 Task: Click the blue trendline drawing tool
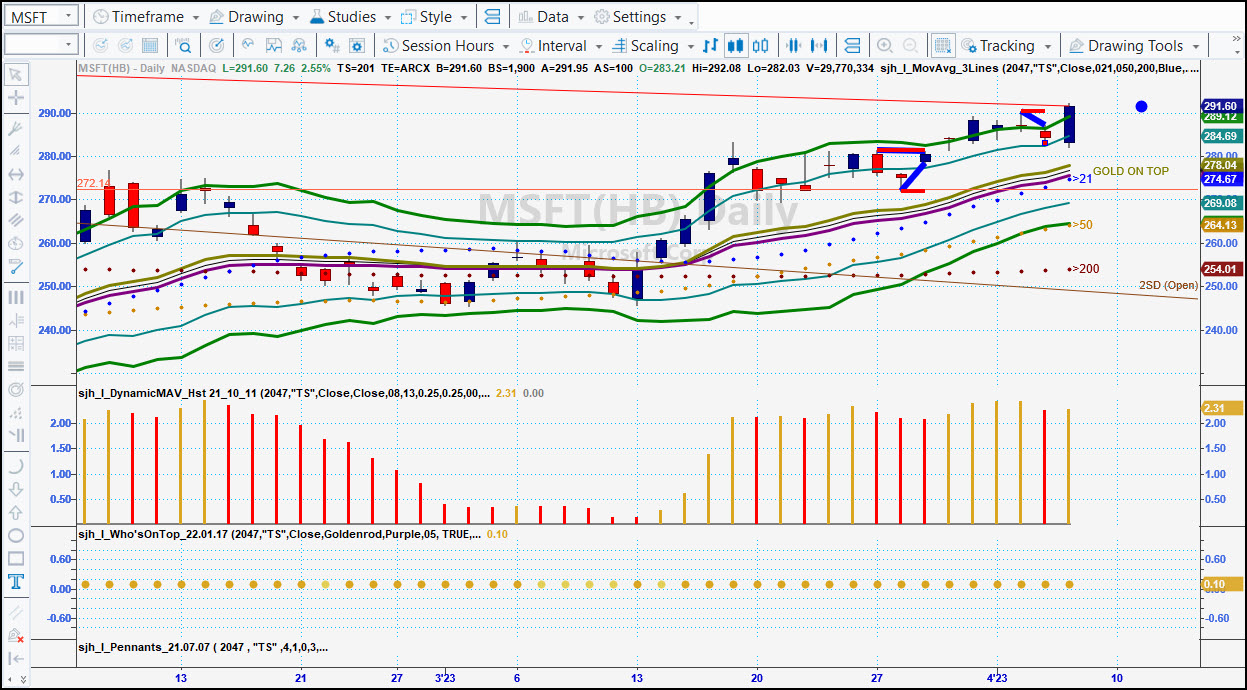pos(15,267)
